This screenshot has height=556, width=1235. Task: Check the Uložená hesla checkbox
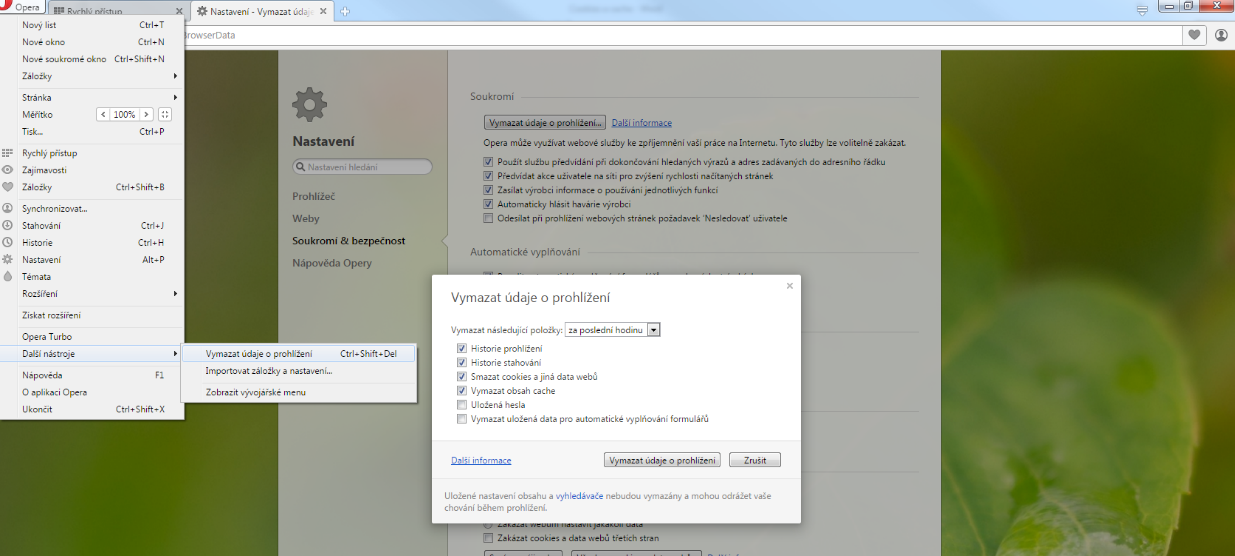pos(462,405)
